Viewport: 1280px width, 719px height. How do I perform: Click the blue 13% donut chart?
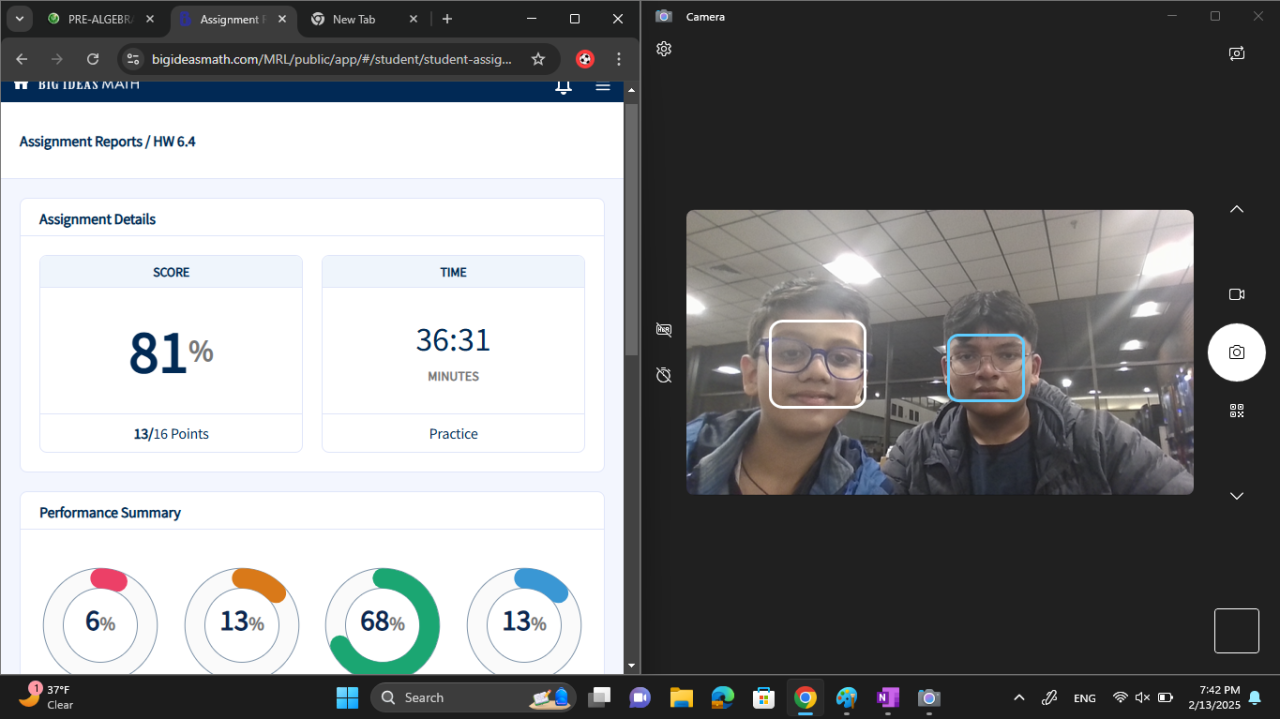tap(524, 622)
